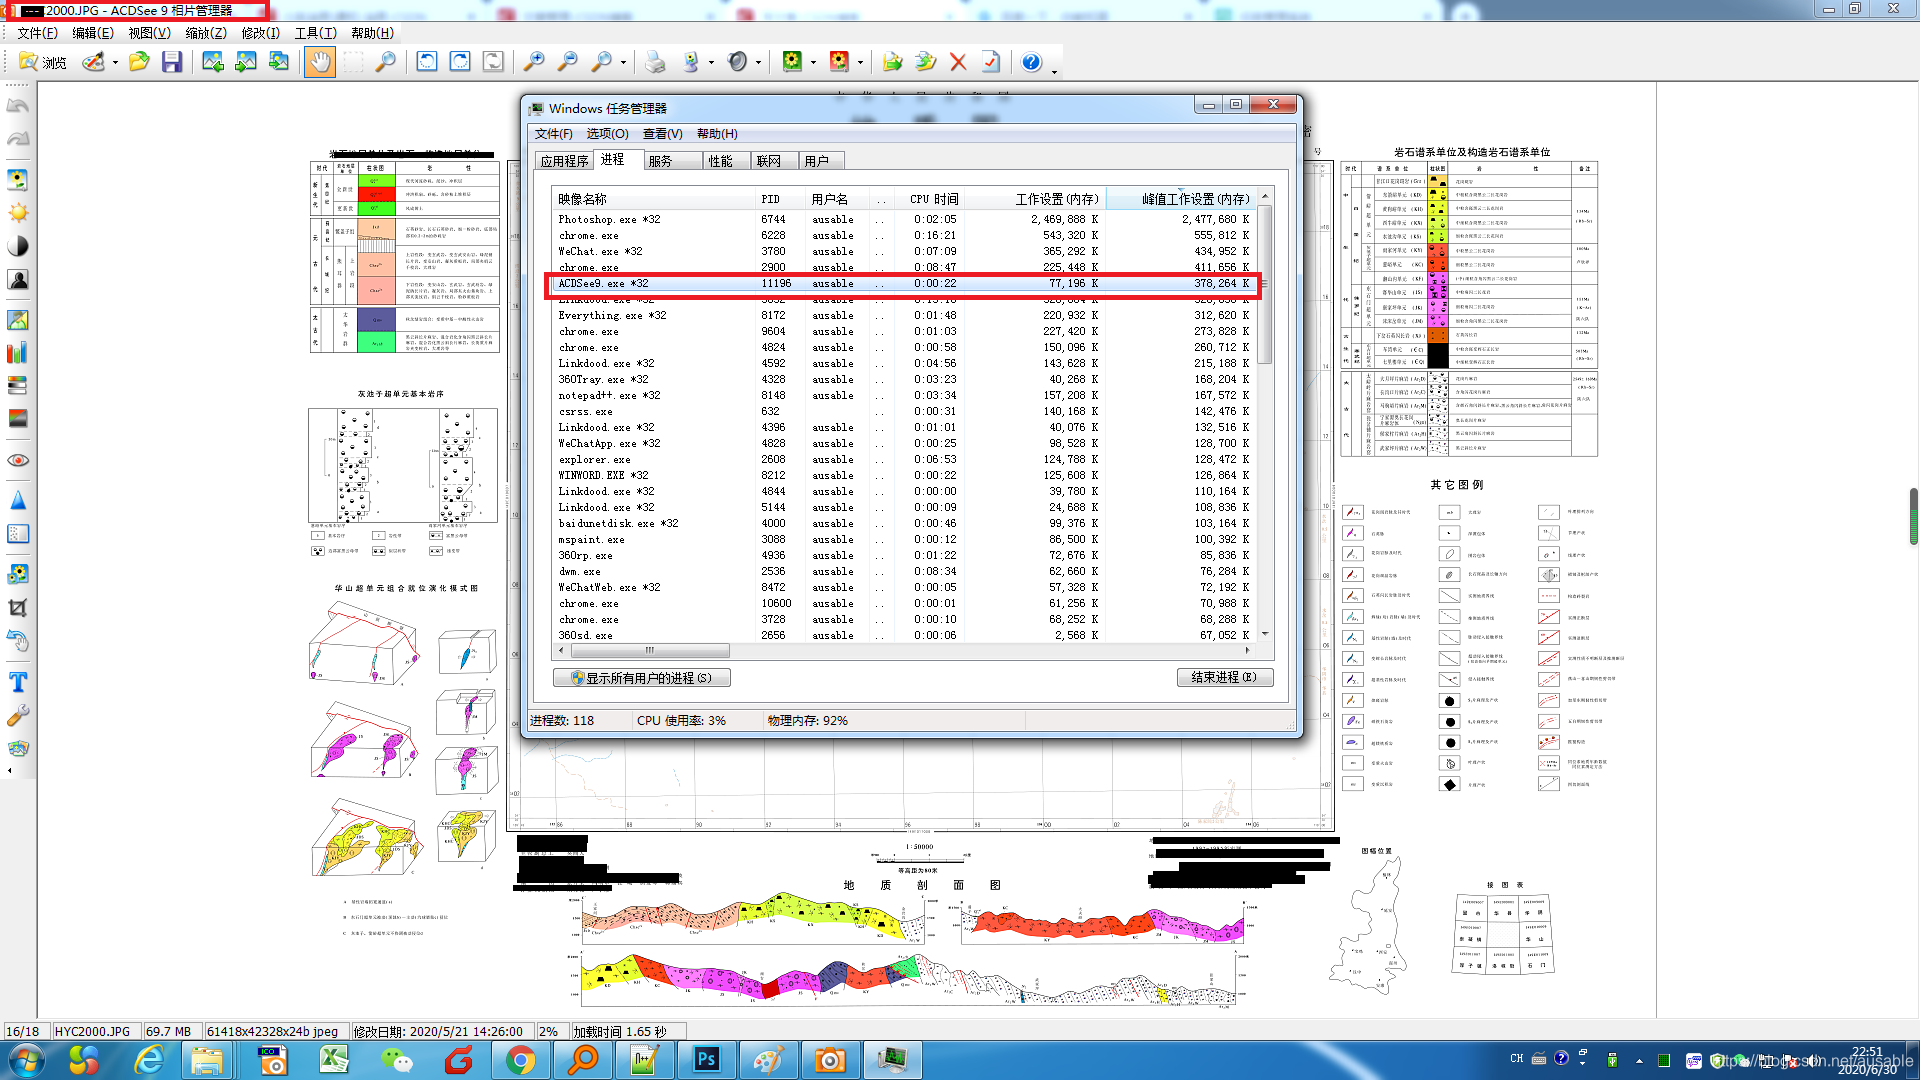Expand dropdown next to paint palette icon
Viewport: 1924px width, 1080px height.
pyautogui.click(x=115, y=62)
